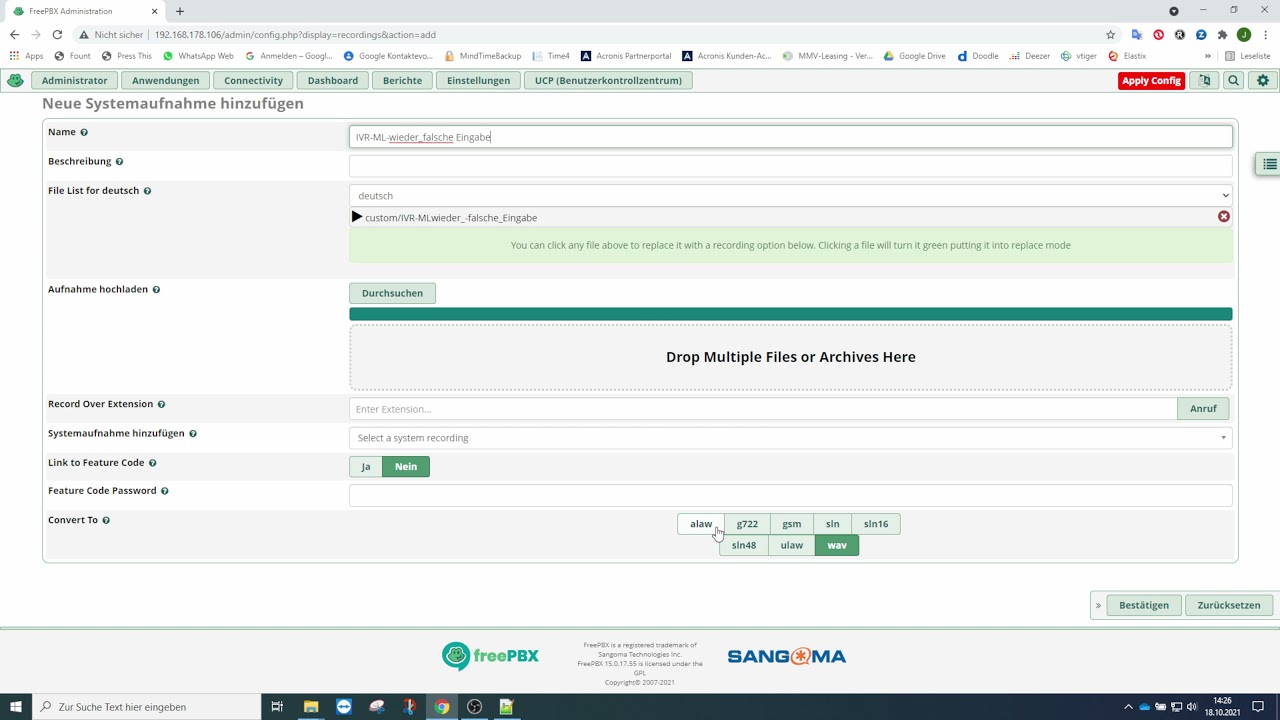
Task: Click help icon next to Beschreibung
Action: (x=119, y=161)
